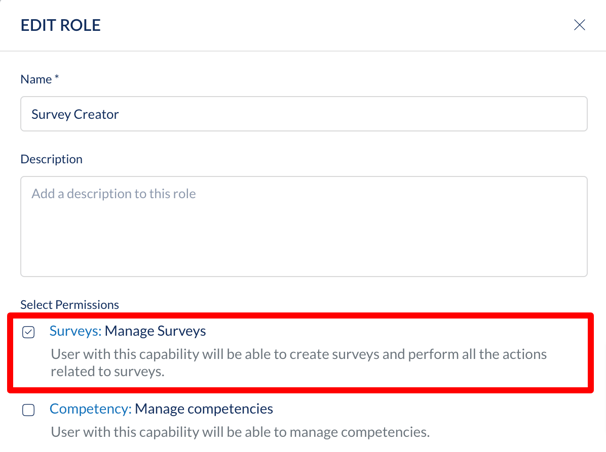Enable the Manage competencies checkbox
Viewport: 606px width, 452px height.
coord(28,410)
